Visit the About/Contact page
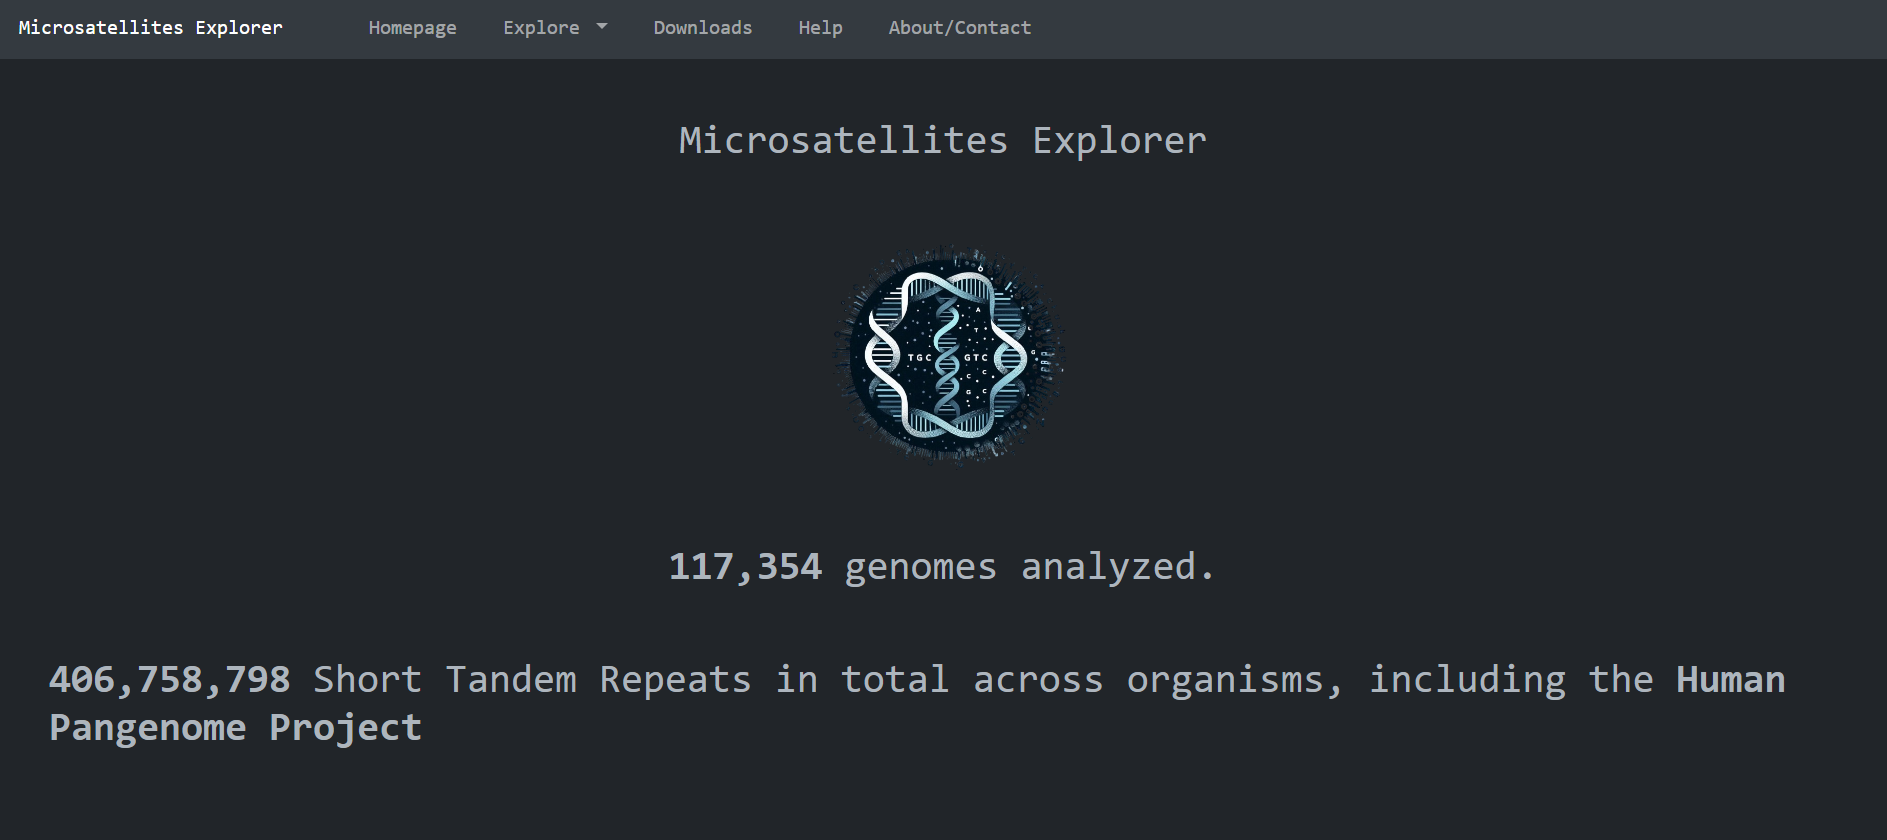Image resolution: width=1887 pixels, height=840 pixels. (959, 28)
